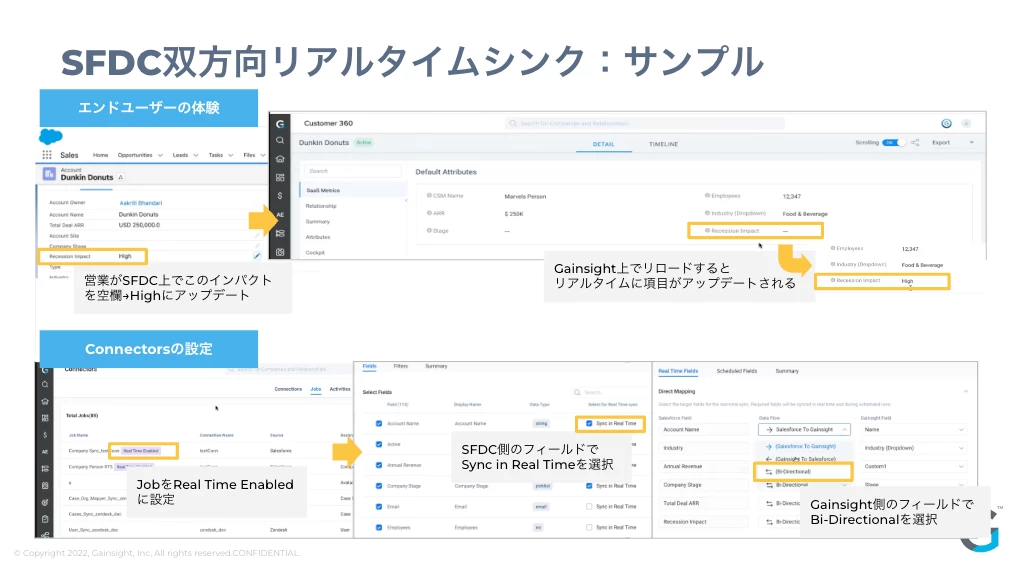Toggle Sync in Real Time for Account Name
1017x567 pixels.
coord(589,424)
